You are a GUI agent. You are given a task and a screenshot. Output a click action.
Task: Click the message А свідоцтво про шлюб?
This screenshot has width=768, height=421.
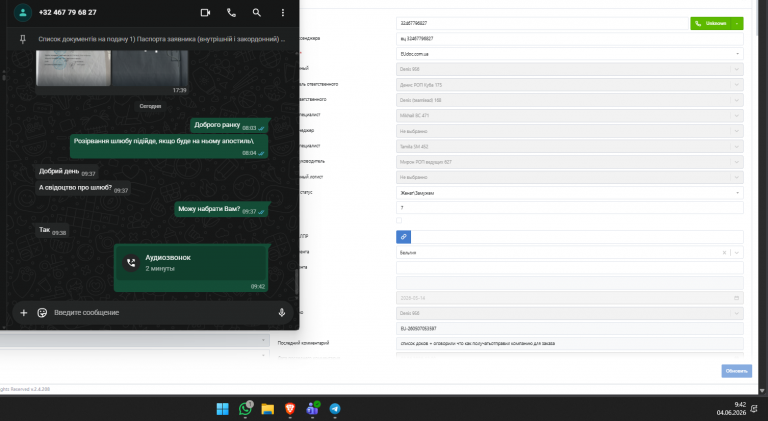(x=82, y=188)
